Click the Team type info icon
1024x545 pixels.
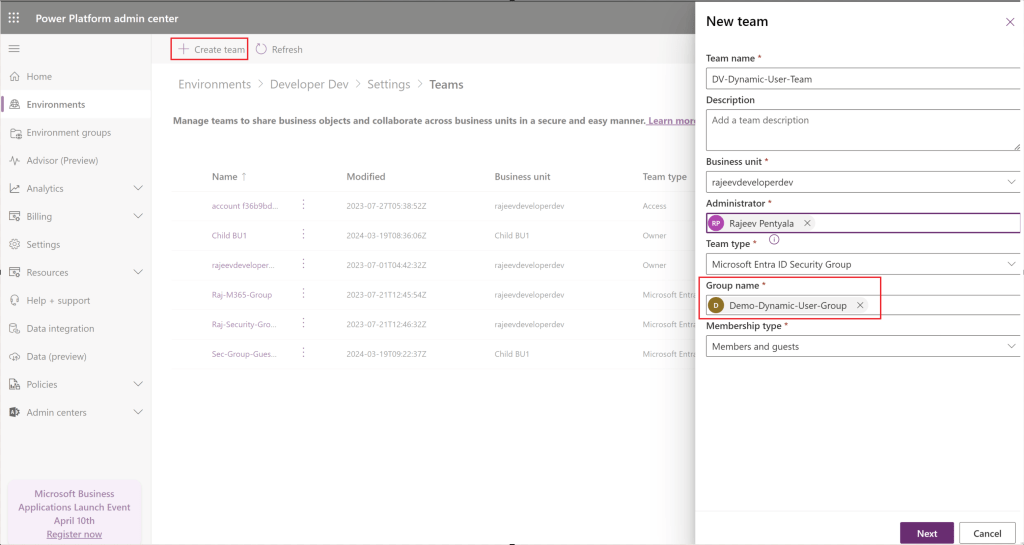[774, 240]
